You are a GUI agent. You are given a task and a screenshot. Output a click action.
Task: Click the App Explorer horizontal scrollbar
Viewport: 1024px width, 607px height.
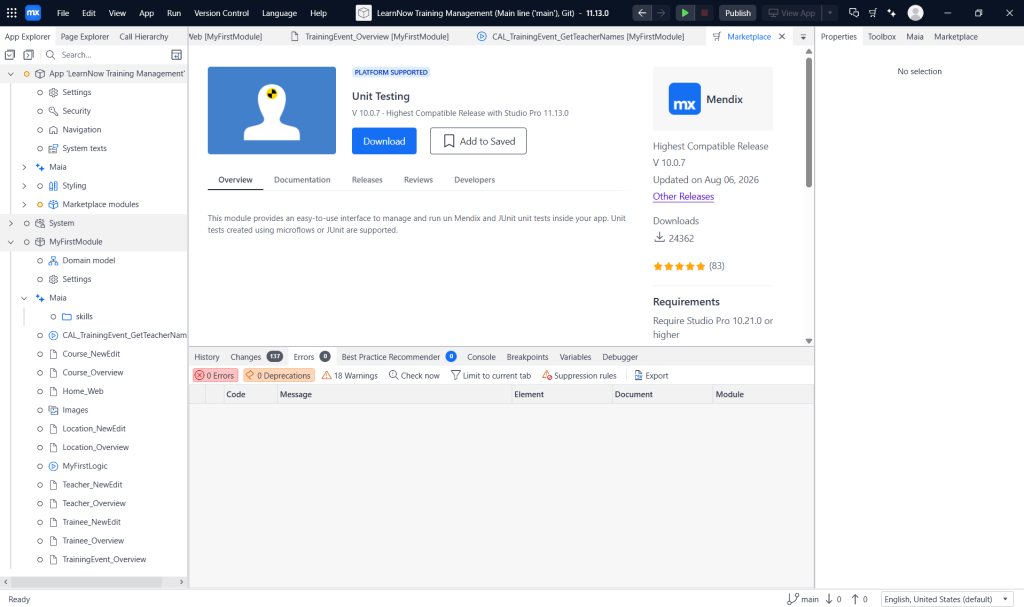(87, 582)
